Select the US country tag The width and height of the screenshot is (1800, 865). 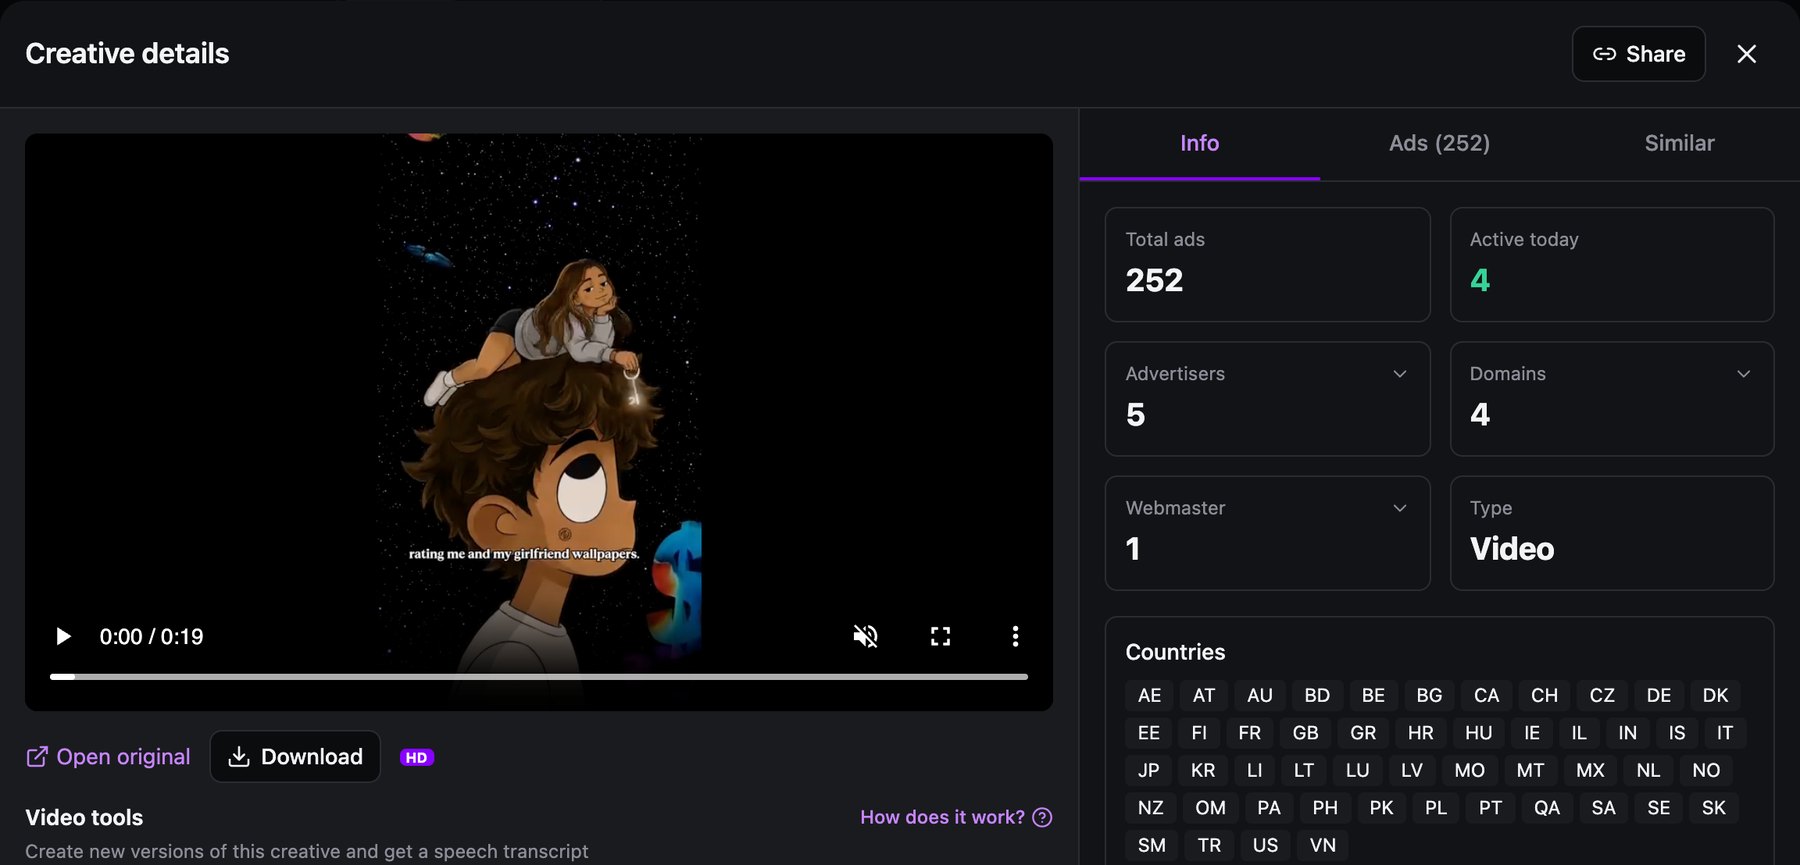1265,845
